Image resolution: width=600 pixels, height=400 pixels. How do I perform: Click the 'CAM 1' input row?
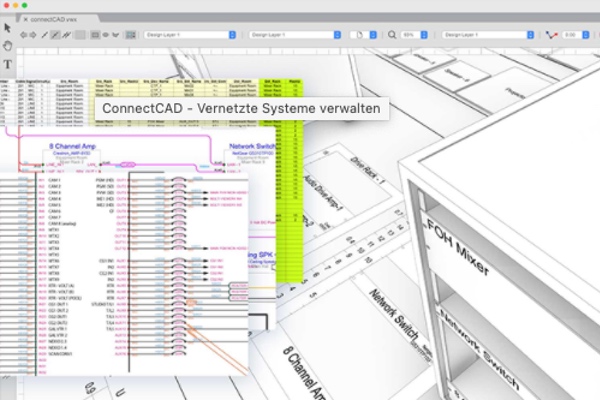point(55,180)
